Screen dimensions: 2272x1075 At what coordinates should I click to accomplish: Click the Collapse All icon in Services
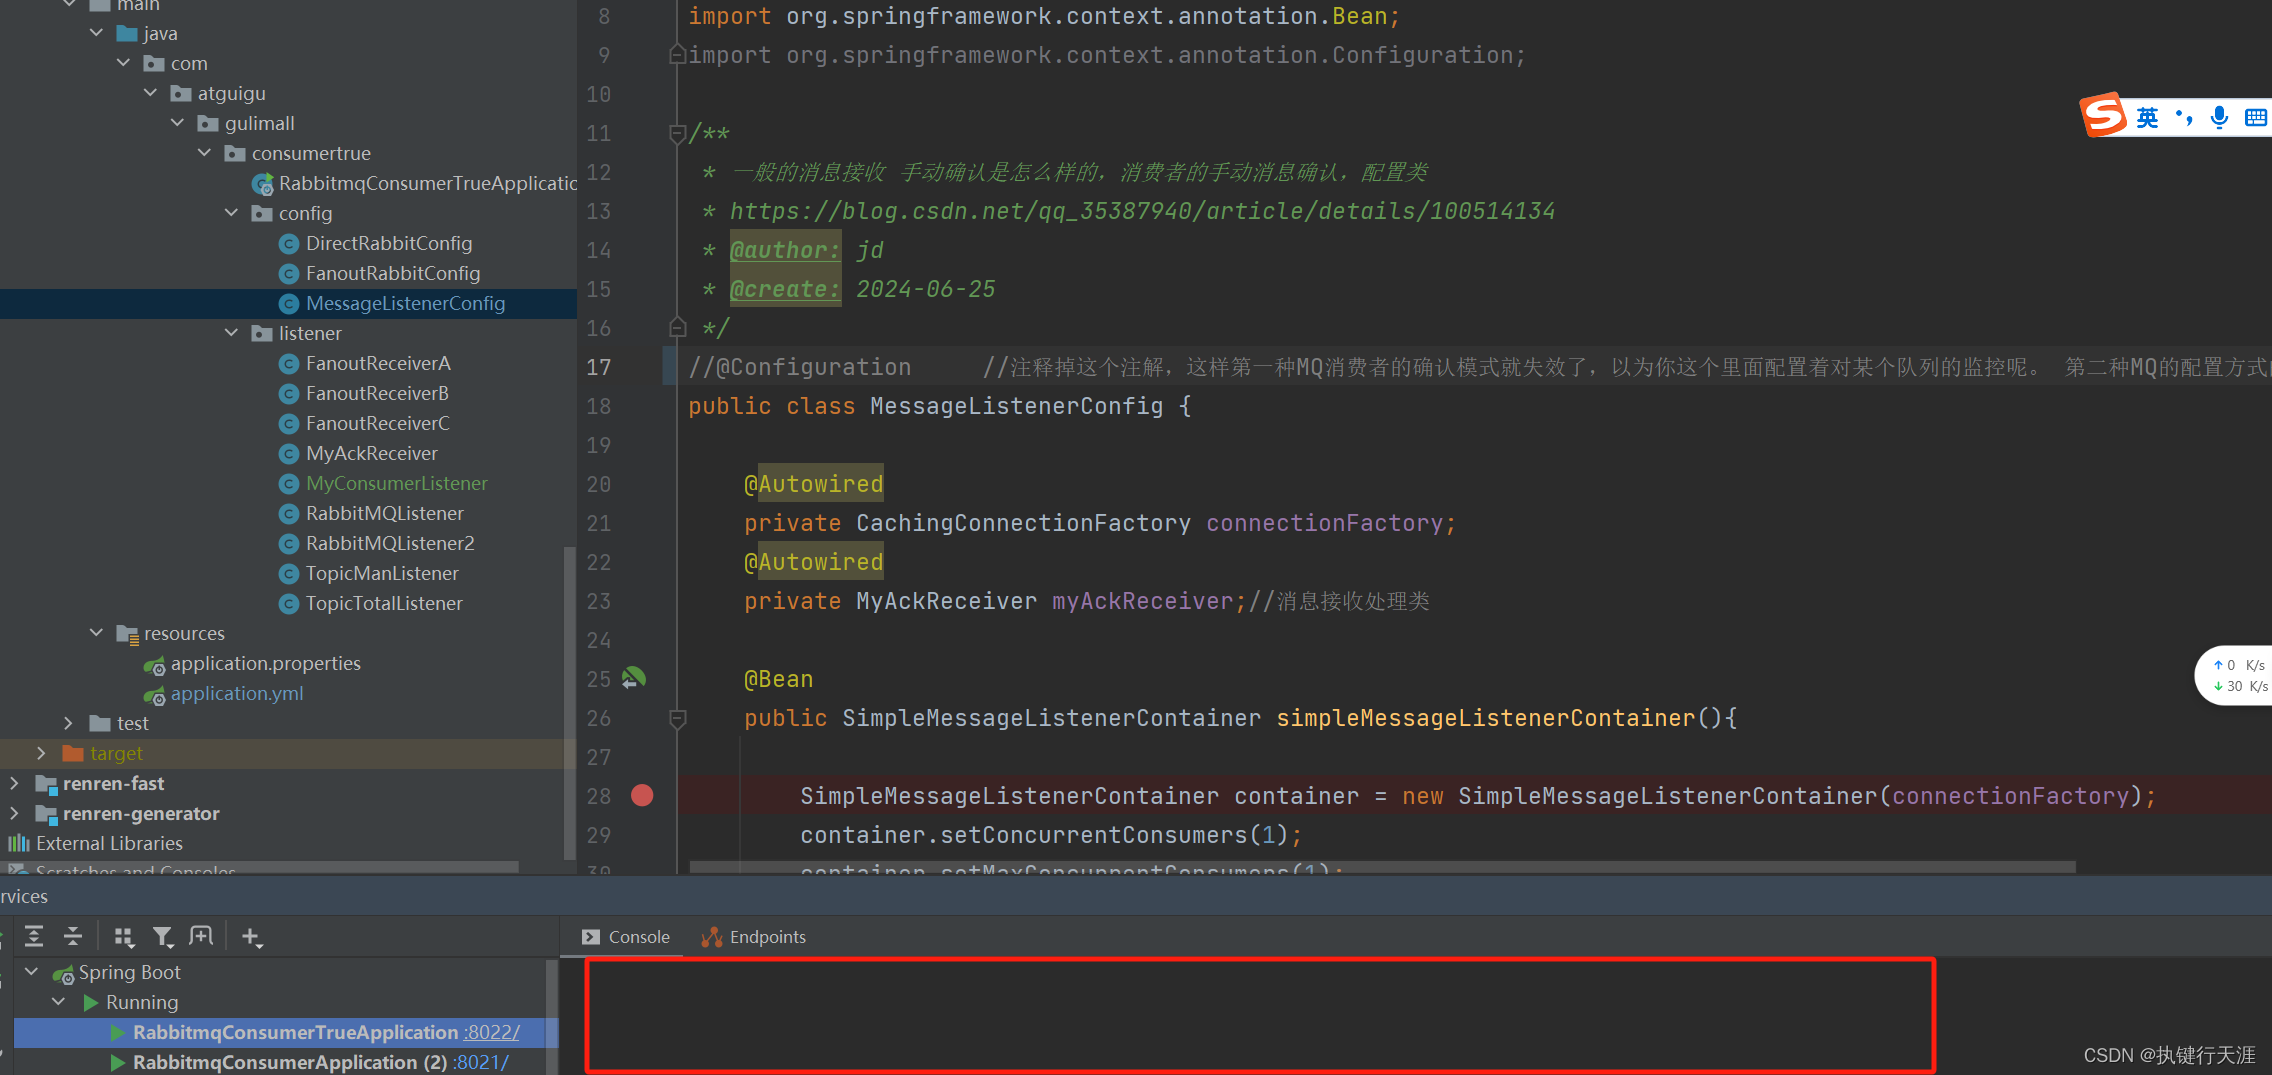73,936
